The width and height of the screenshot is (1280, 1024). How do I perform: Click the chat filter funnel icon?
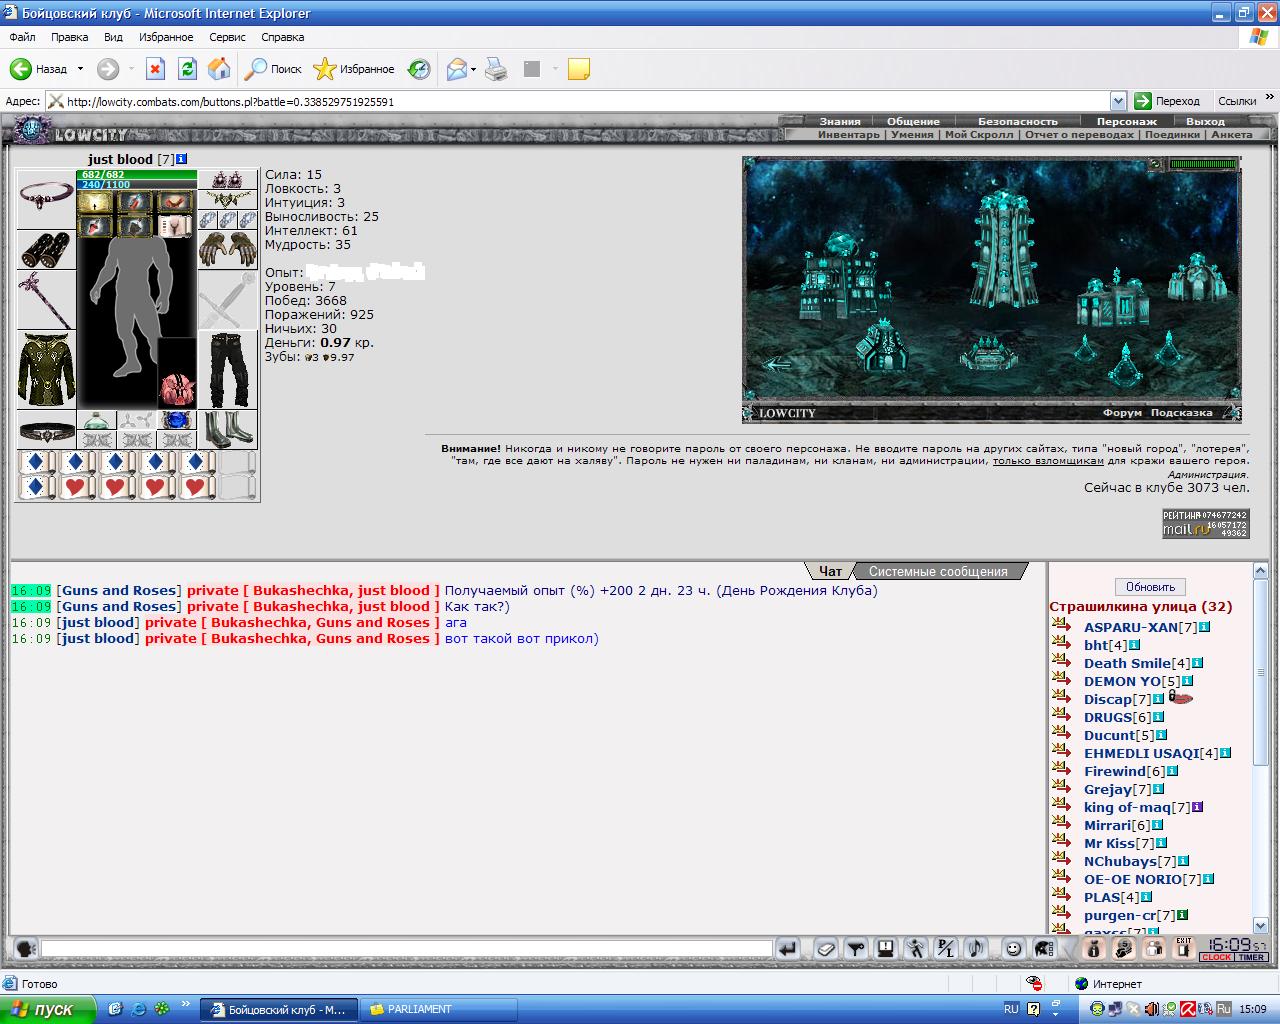(856, 948)
